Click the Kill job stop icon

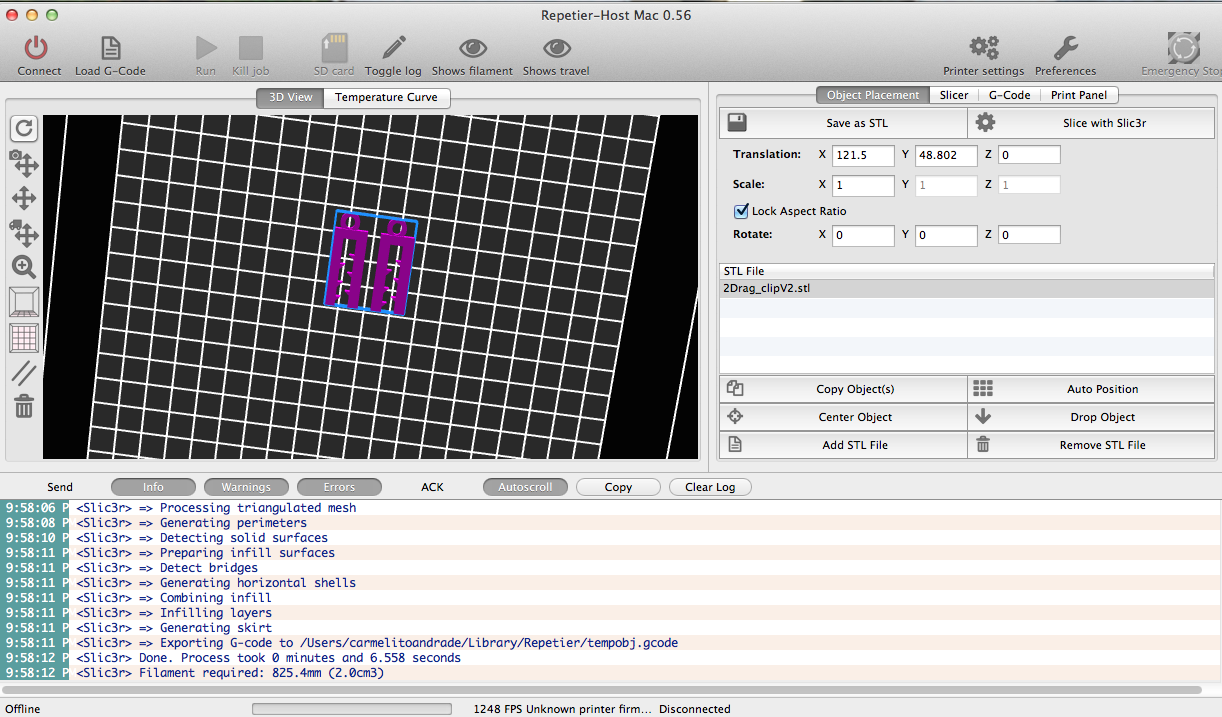(250, 47)
